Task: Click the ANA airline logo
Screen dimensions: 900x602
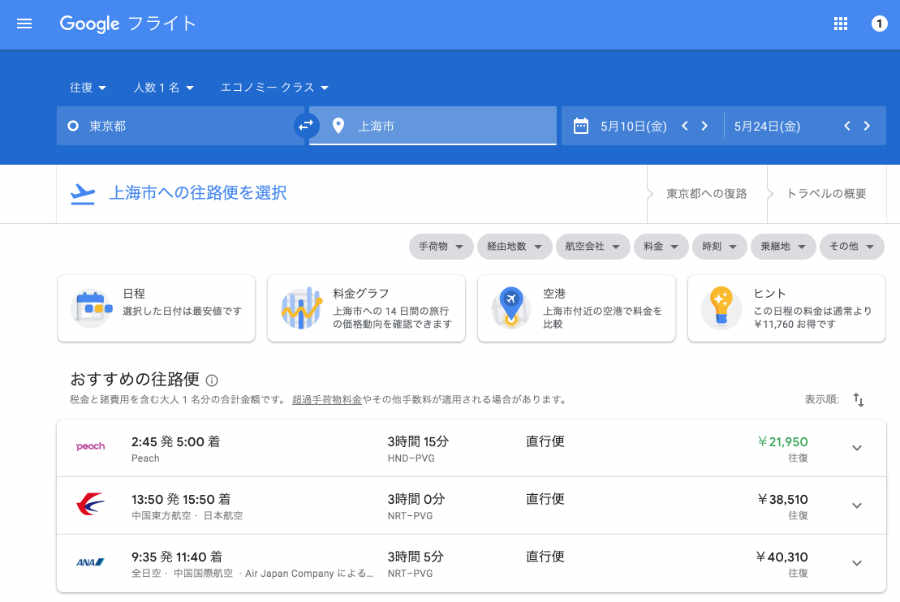Action: (91, 562)
